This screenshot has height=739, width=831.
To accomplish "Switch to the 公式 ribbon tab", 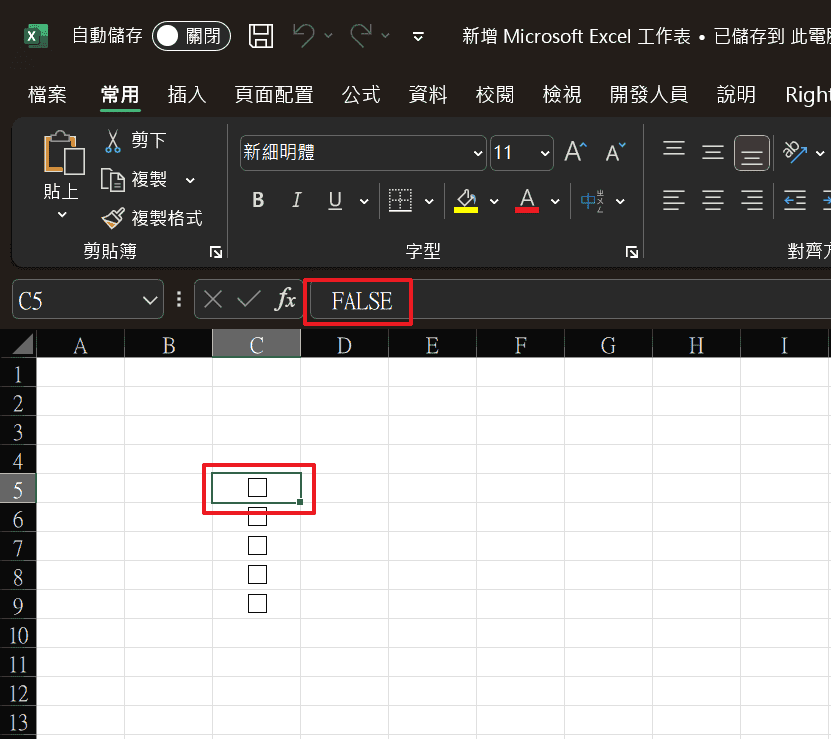I will click(361, 95).
